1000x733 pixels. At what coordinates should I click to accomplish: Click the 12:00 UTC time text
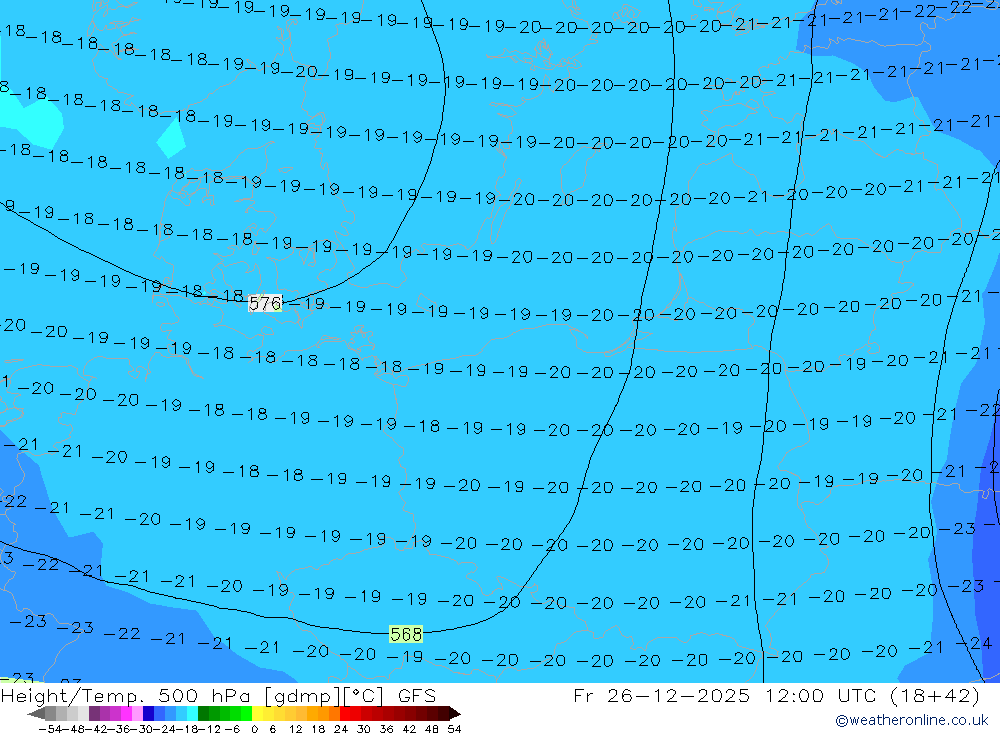823,695
